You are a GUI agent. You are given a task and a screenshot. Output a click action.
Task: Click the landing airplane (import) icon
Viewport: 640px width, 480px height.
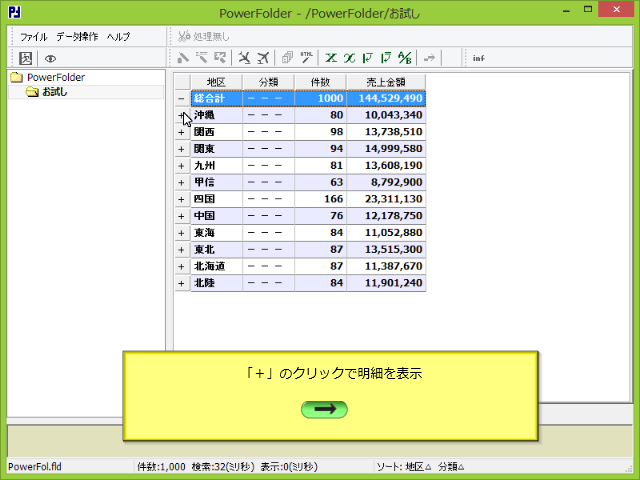[244, 58]
